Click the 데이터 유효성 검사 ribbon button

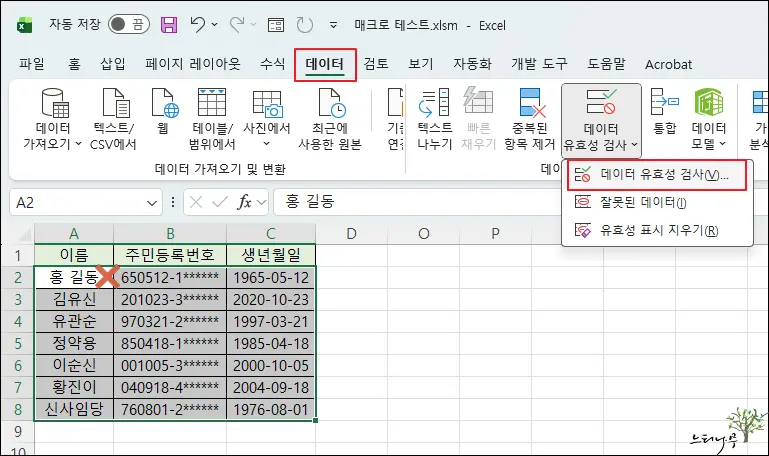[x=601, y=120]
